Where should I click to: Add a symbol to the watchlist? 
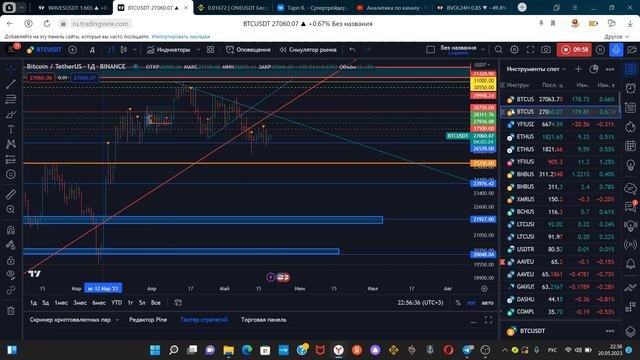point(578,69)
